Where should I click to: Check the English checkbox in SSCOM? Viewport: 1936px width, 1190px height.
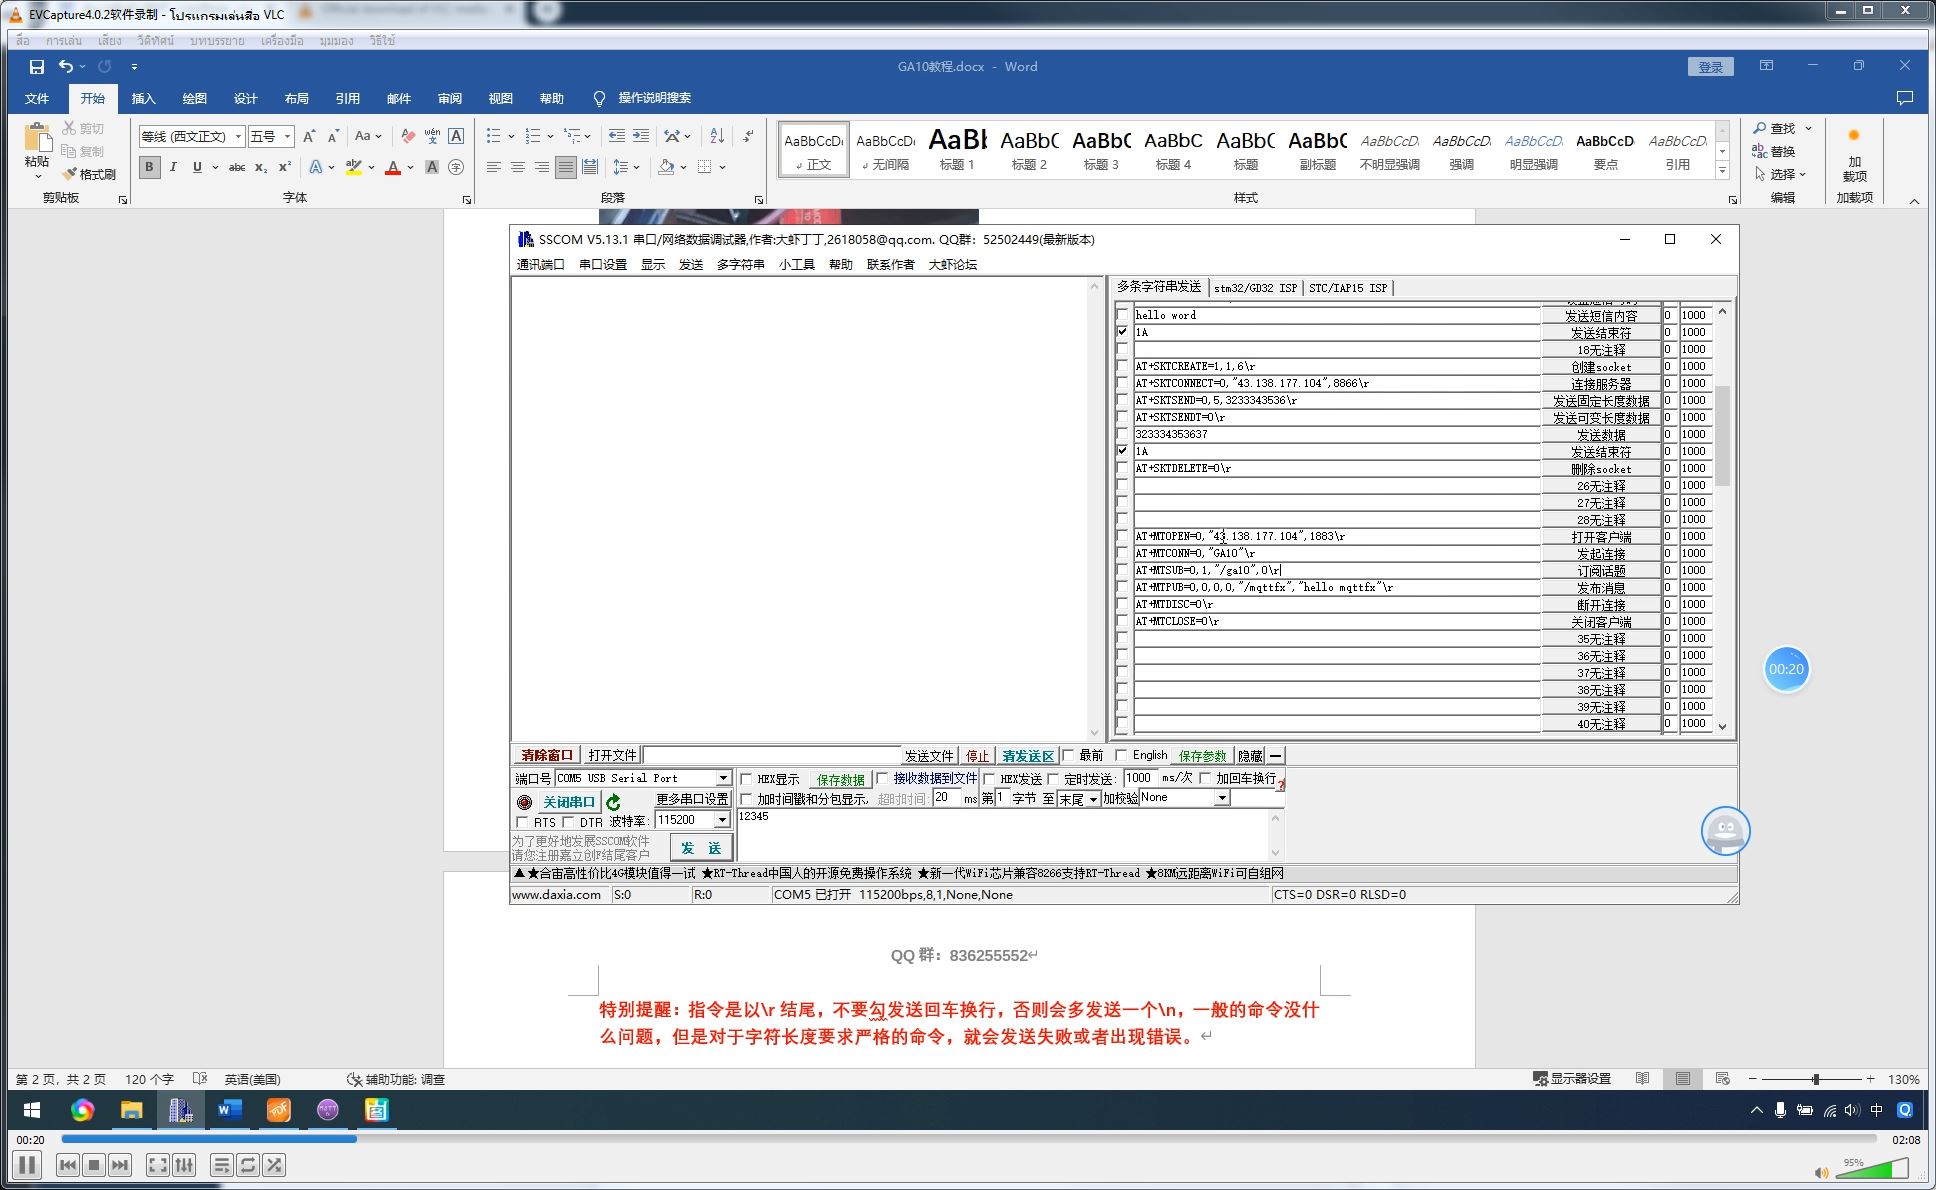[1121, 755]
